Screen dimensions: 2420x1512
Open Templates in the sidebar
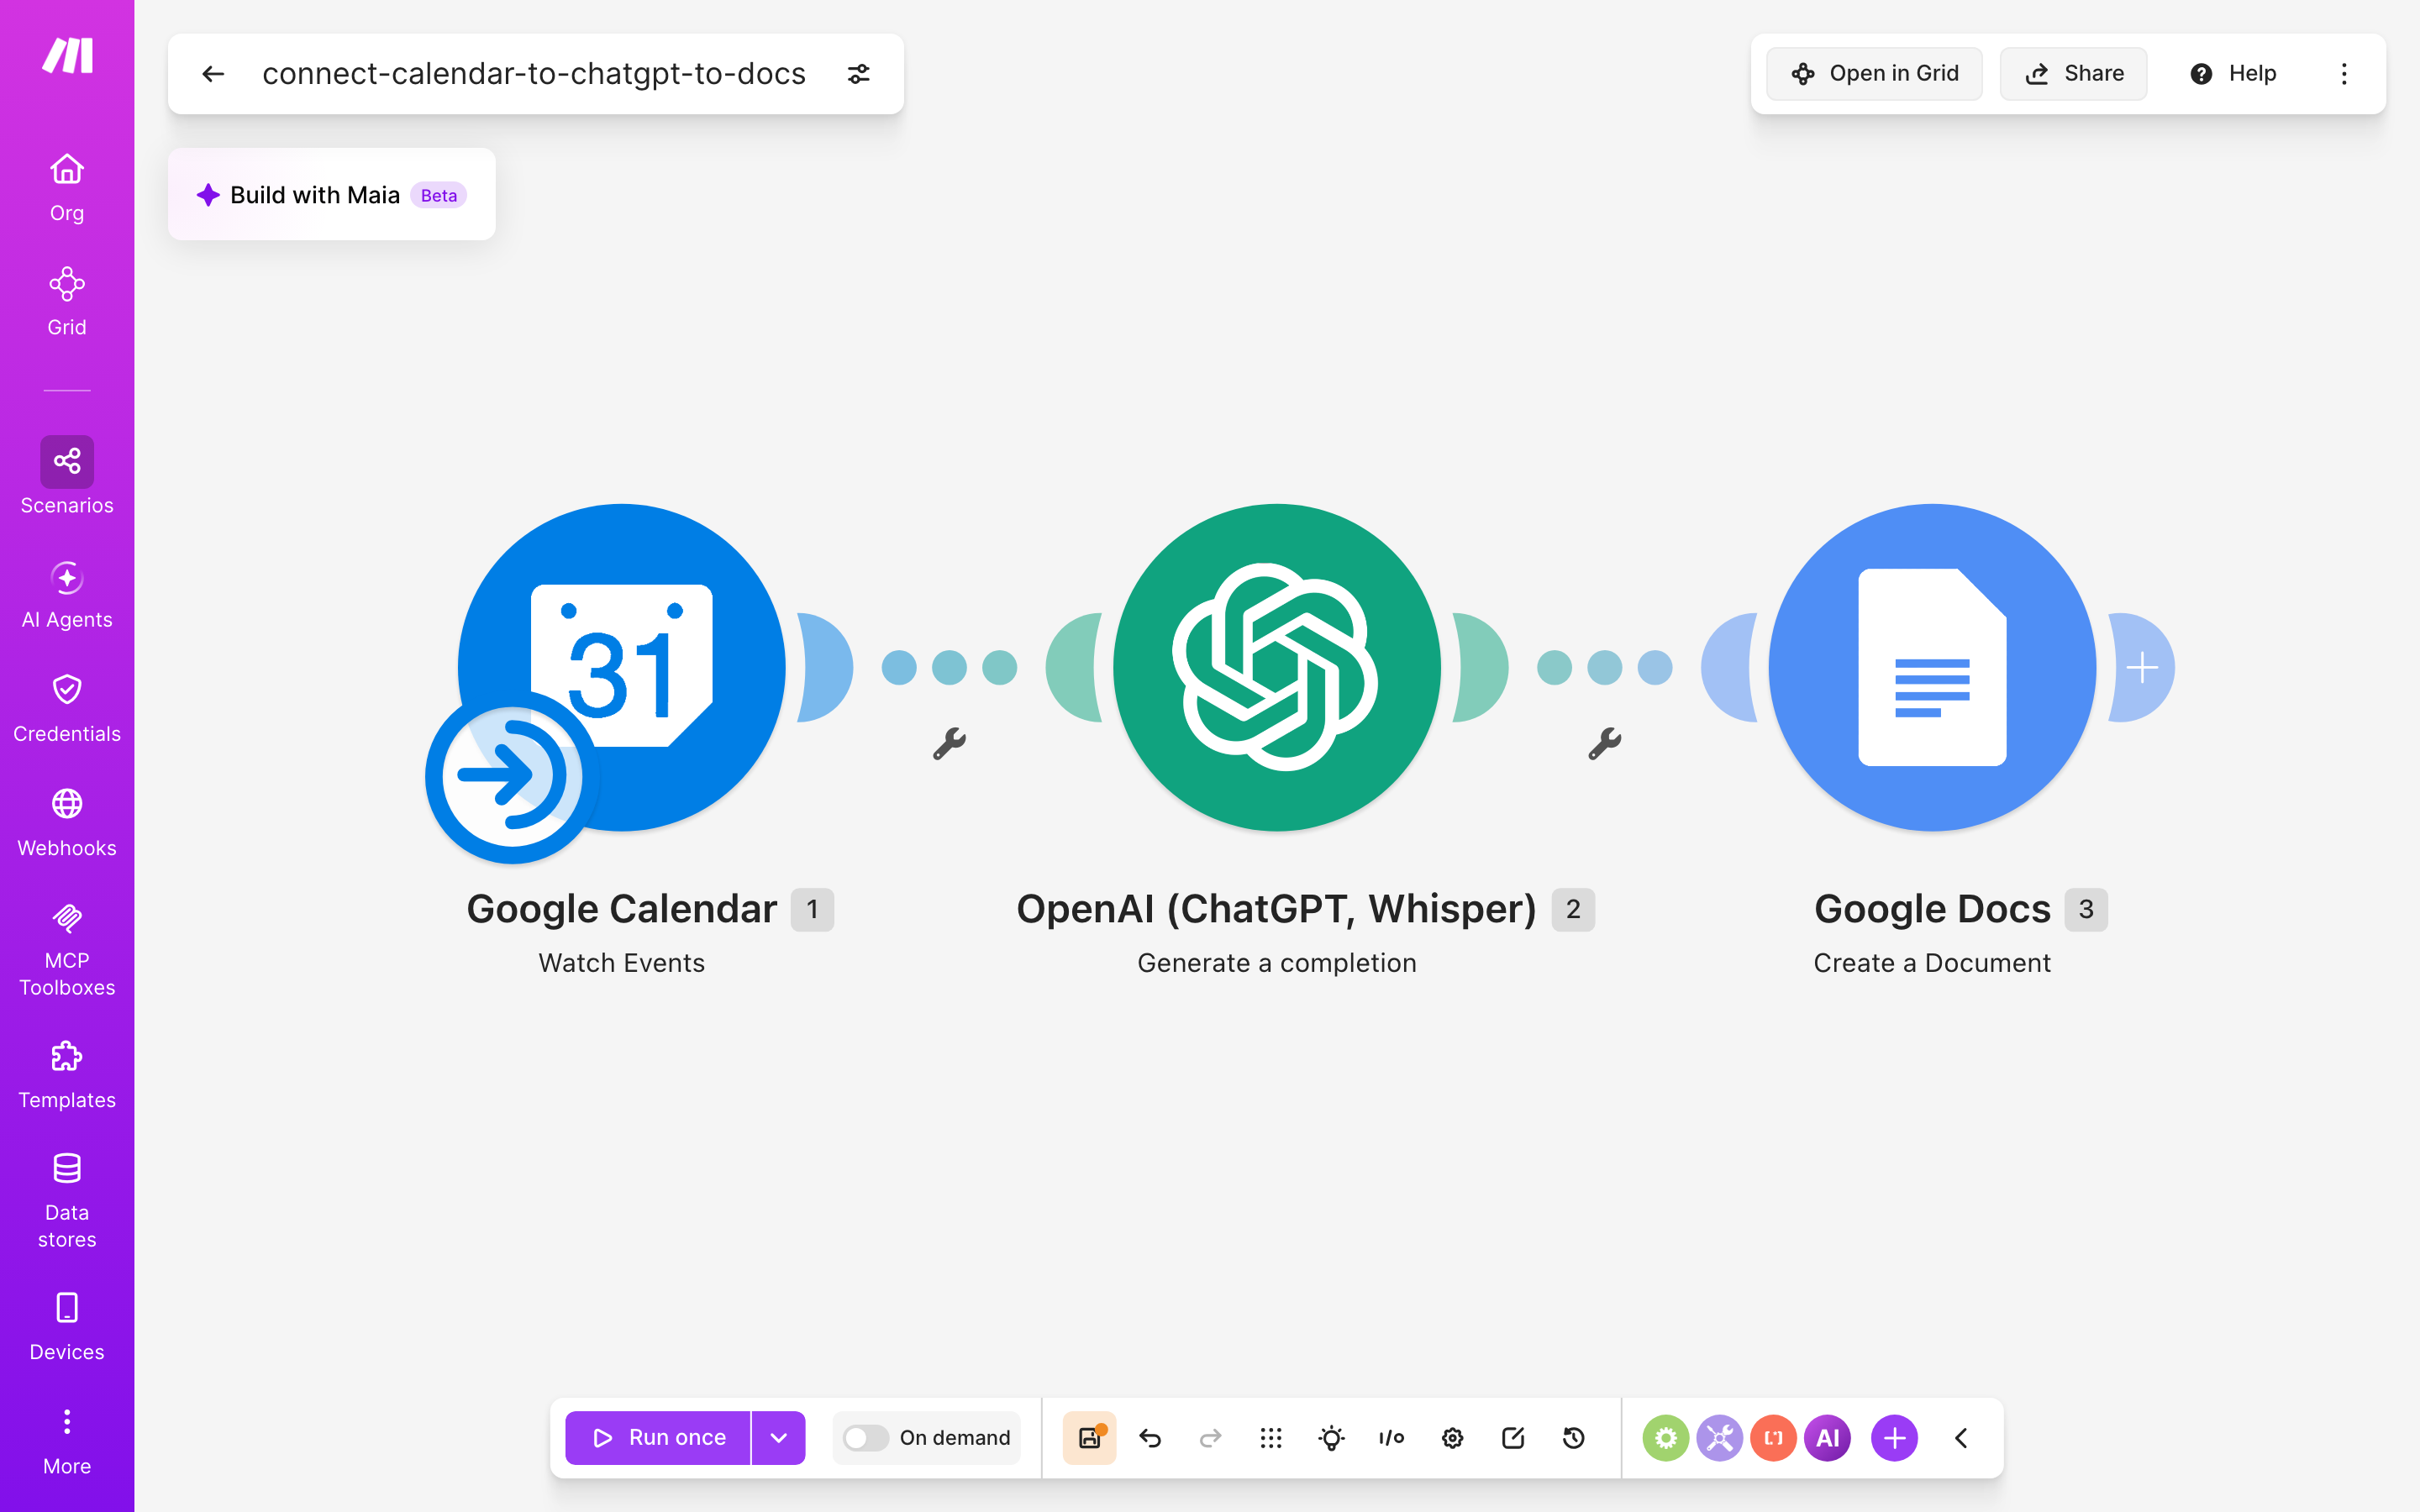coord(67,1076)
